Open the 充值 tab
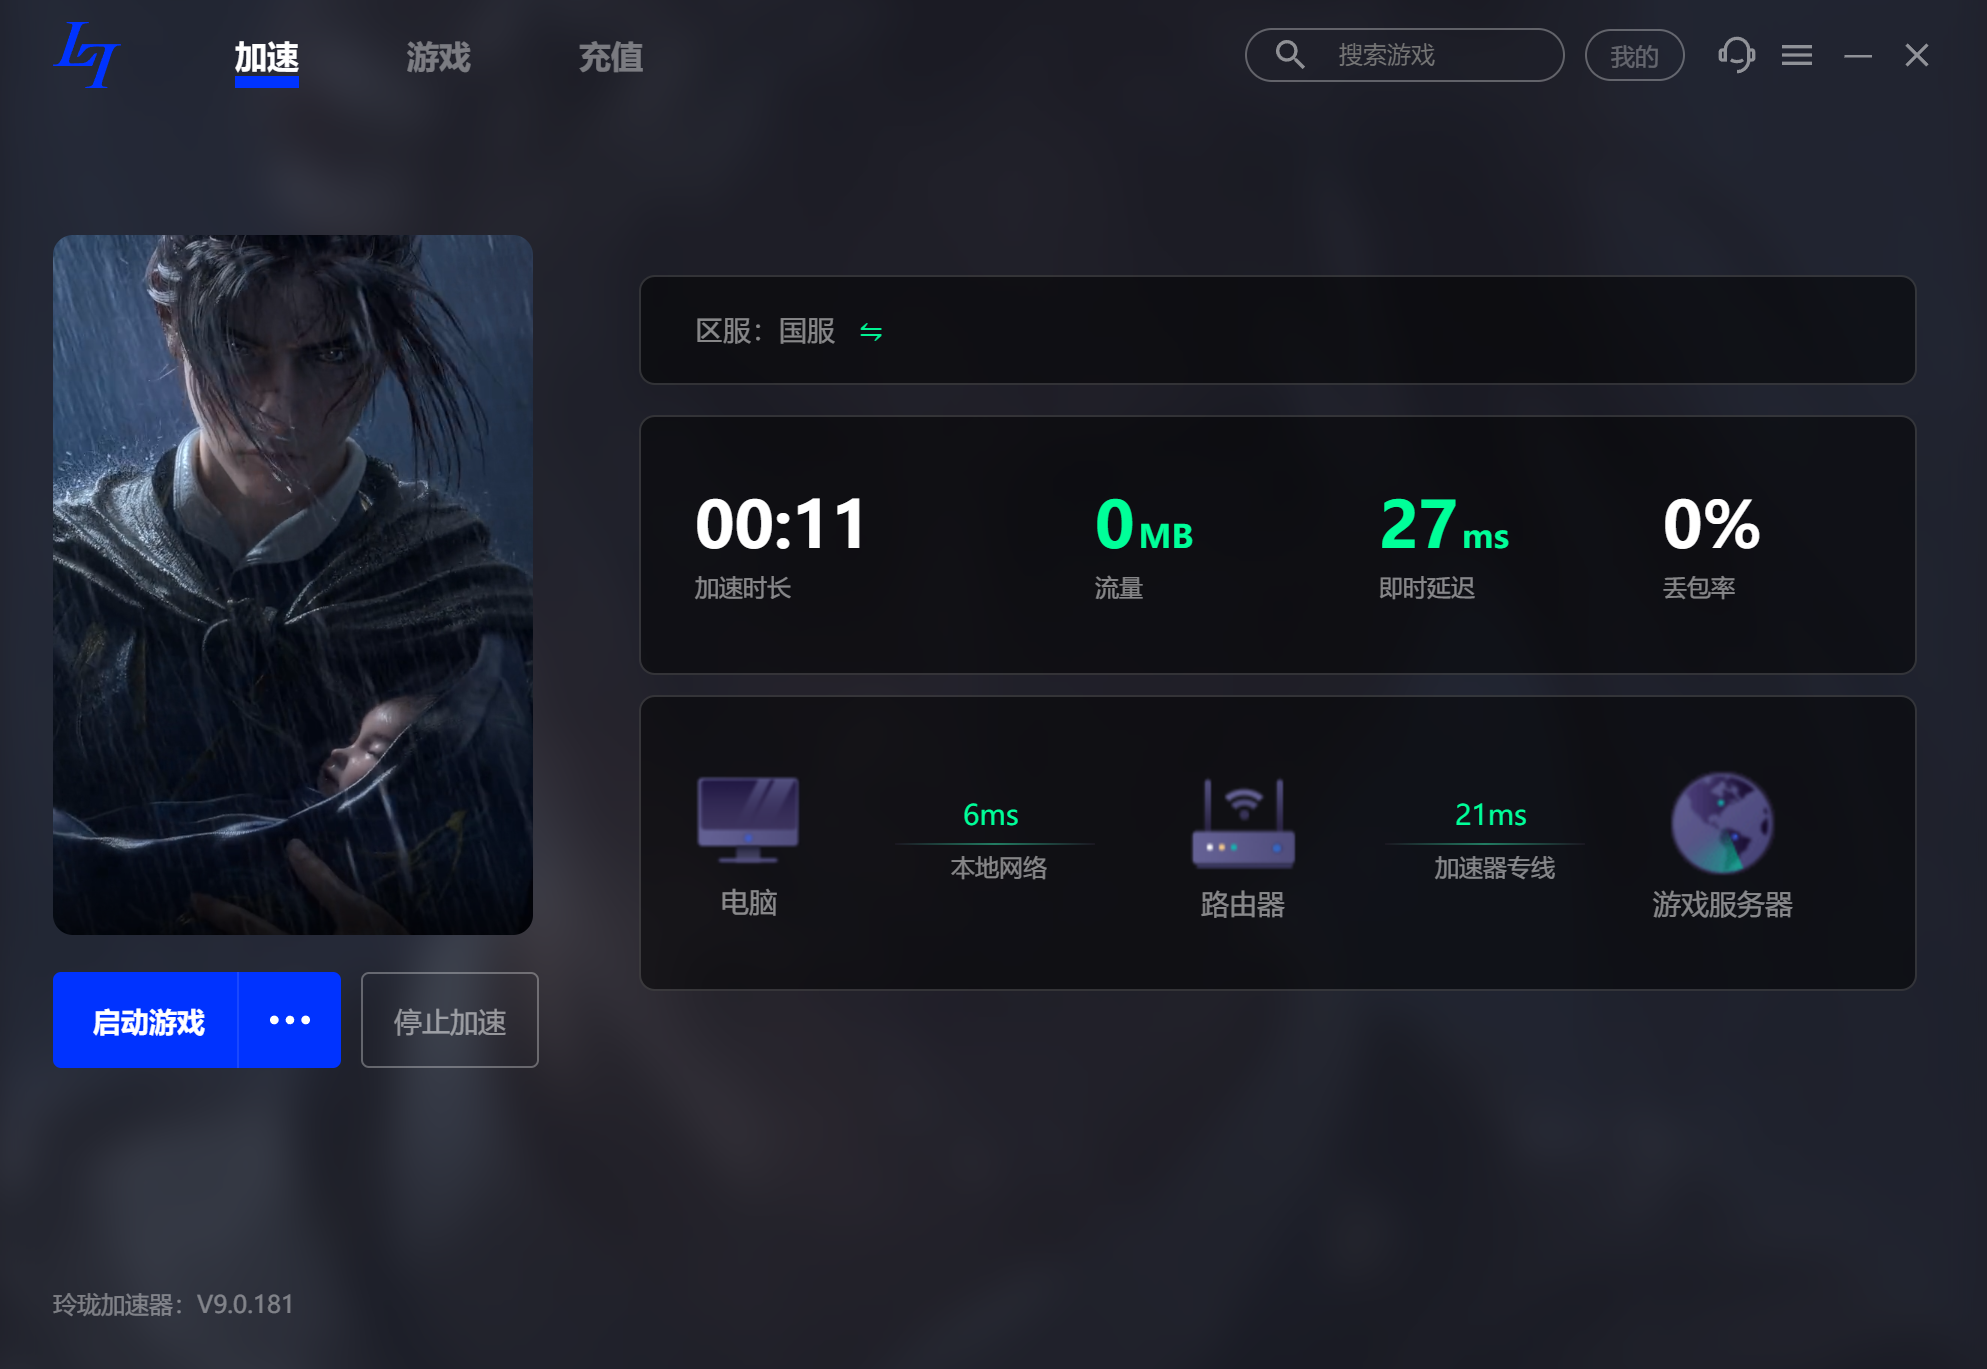This screenshot has width=1987, height=1369. coord(611,58)
